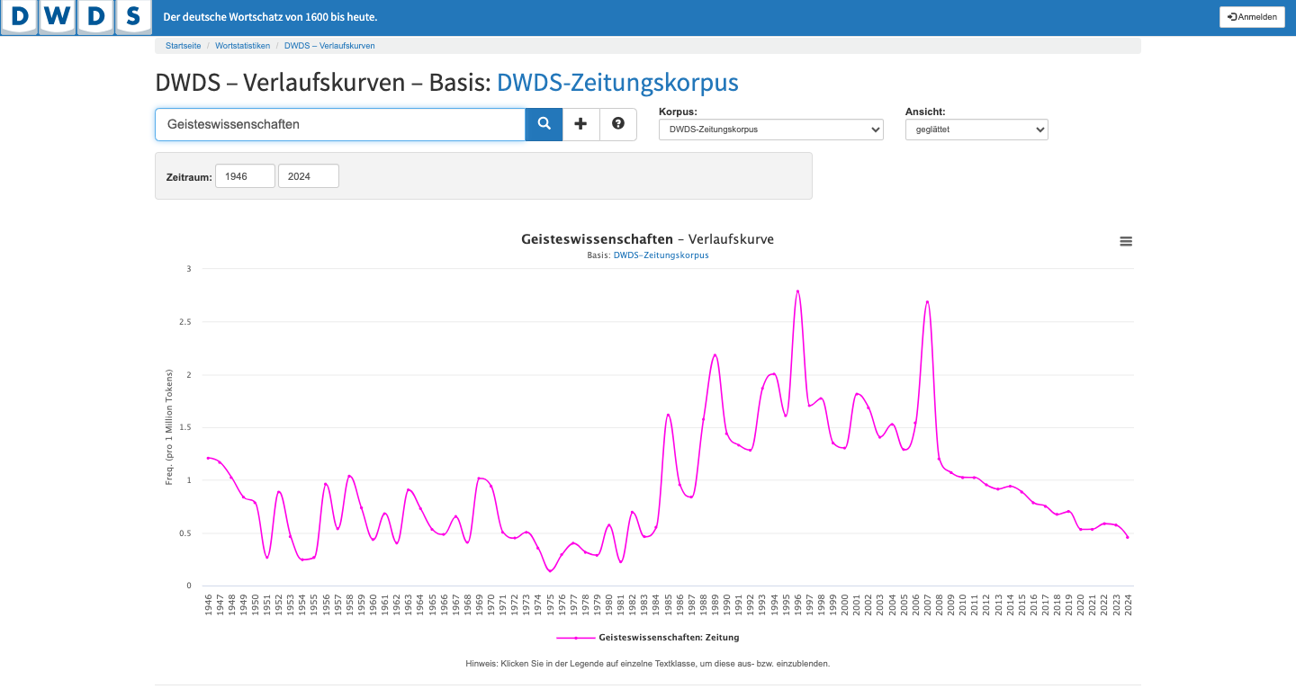Click DWDS – Verlaufskurven breadcrumb
This screenshot has width=1296, height=698.
329,46
